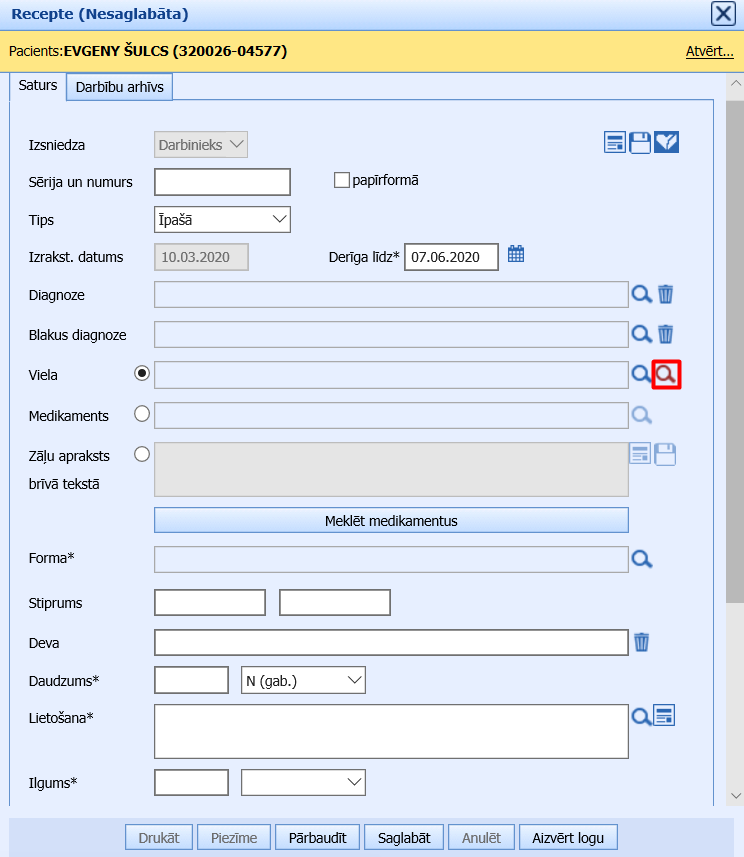Open the Ilgums unit dropdown

[304, 782]
